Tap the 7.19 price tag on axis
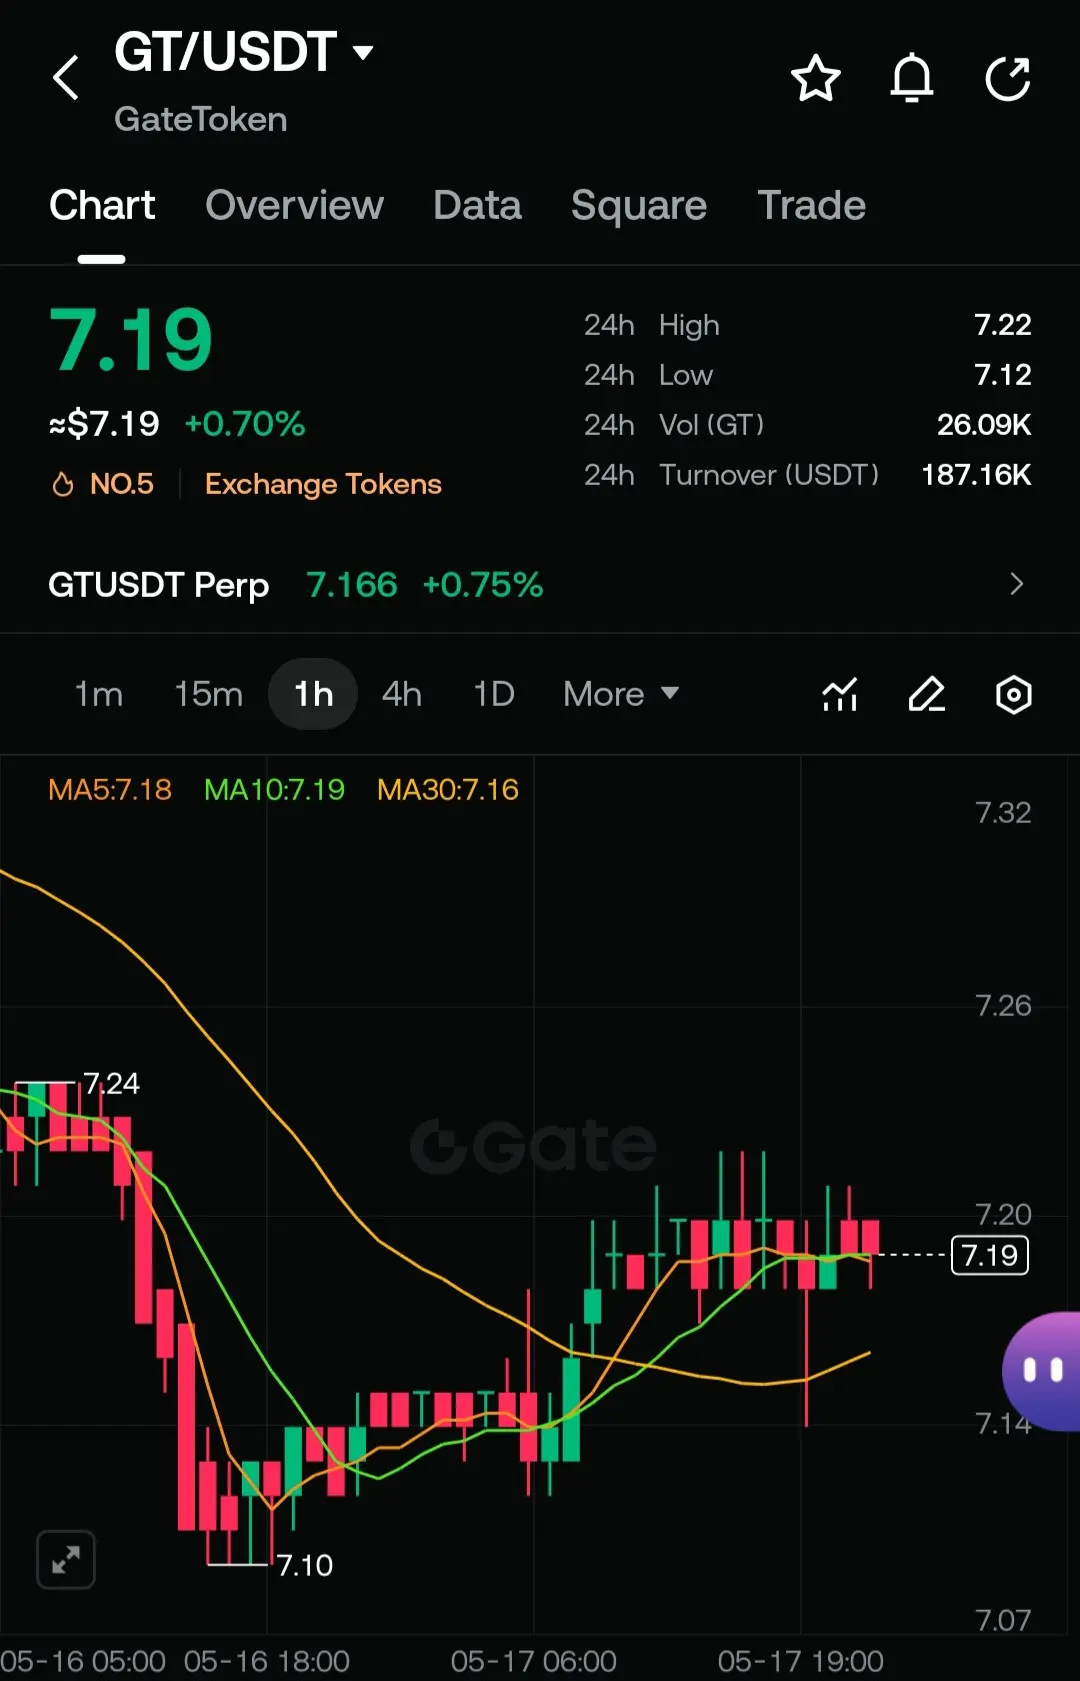Viewport: 1080px width, 1681px height. (990, 1255)
